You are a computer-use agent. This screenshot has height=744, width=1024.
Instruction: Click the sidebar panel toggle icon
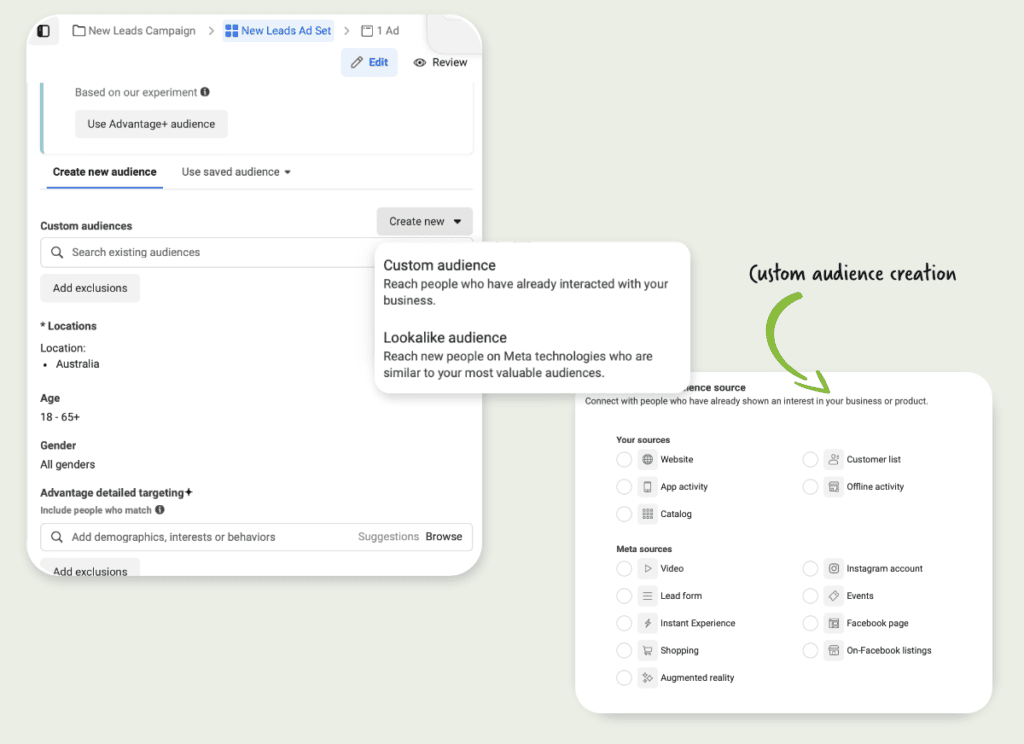(43, 31)
